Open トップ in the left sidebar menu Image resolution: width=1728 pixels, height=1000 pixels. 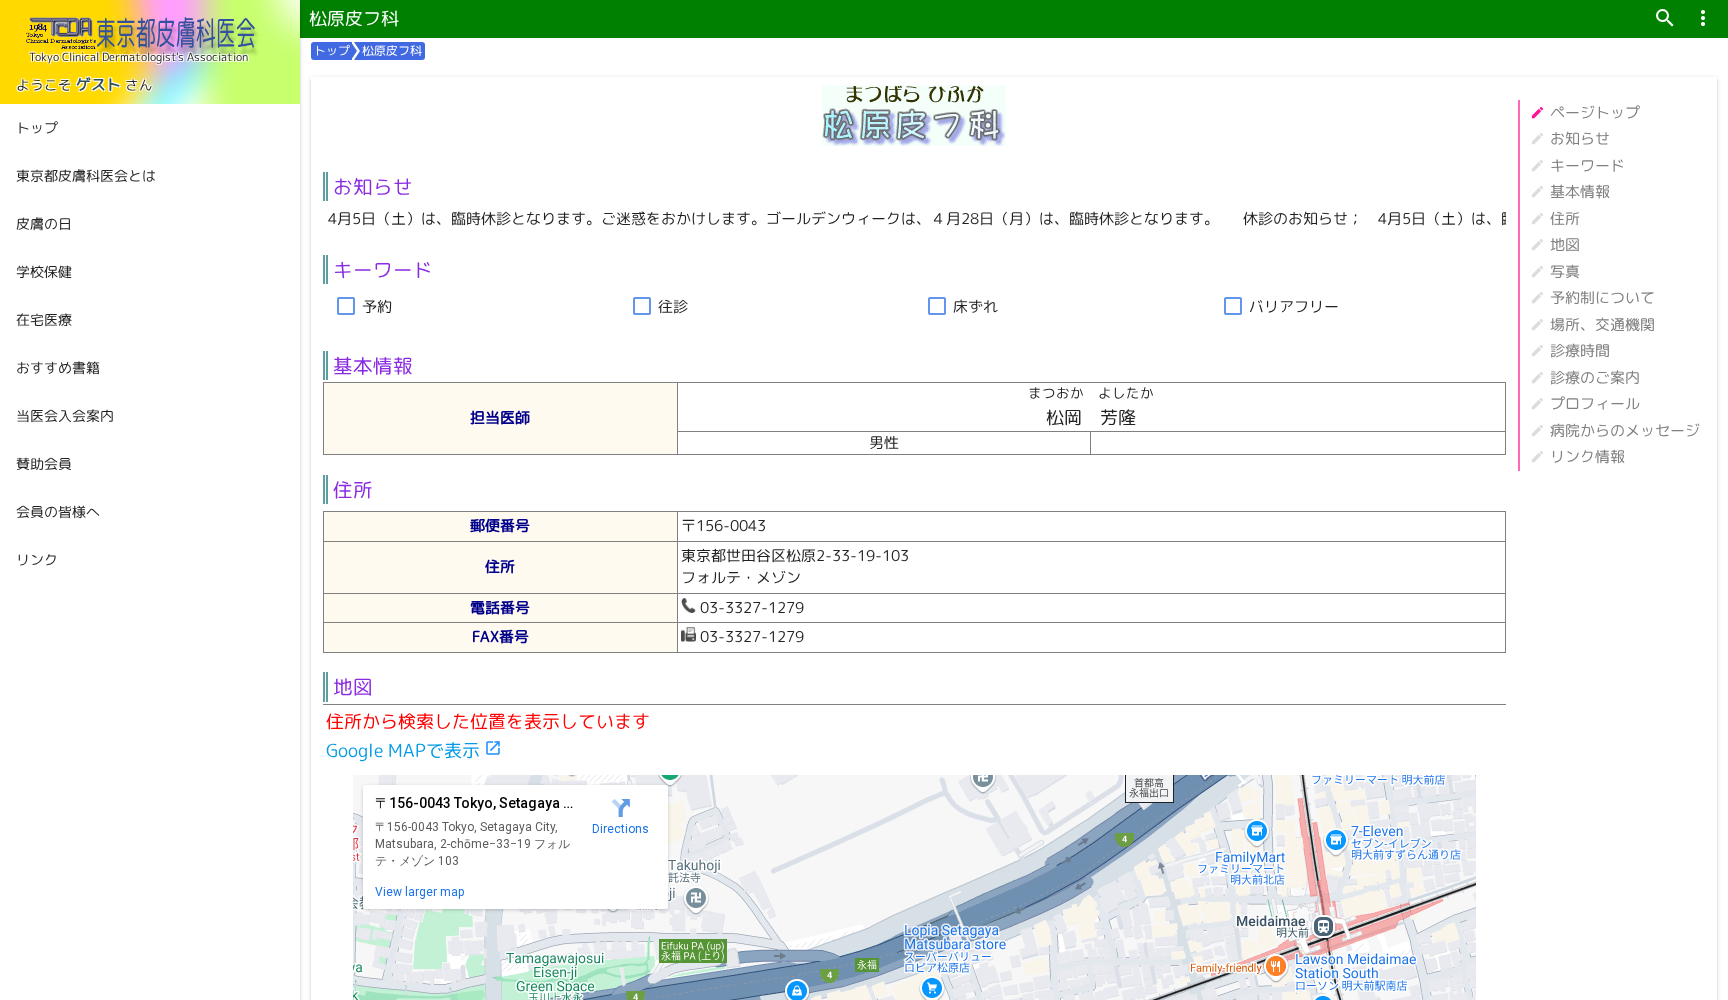click(x=150, y=128)
